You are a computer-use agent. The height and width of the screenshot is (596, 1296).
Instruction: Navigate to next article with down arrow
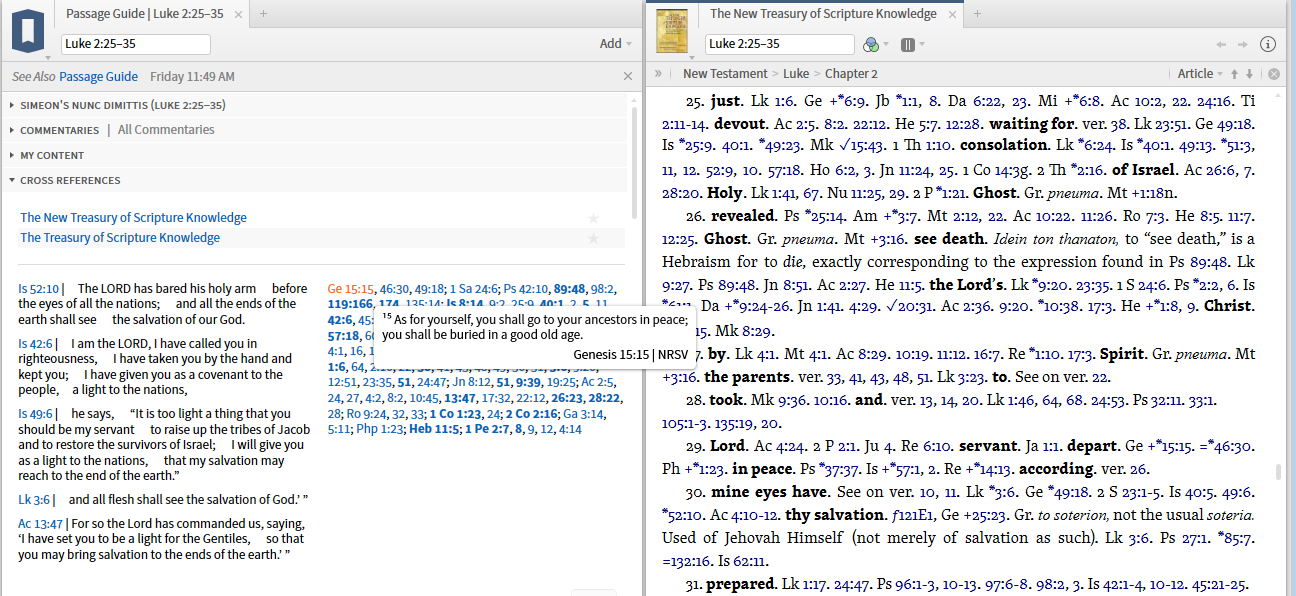click(x=1250, y=74)
